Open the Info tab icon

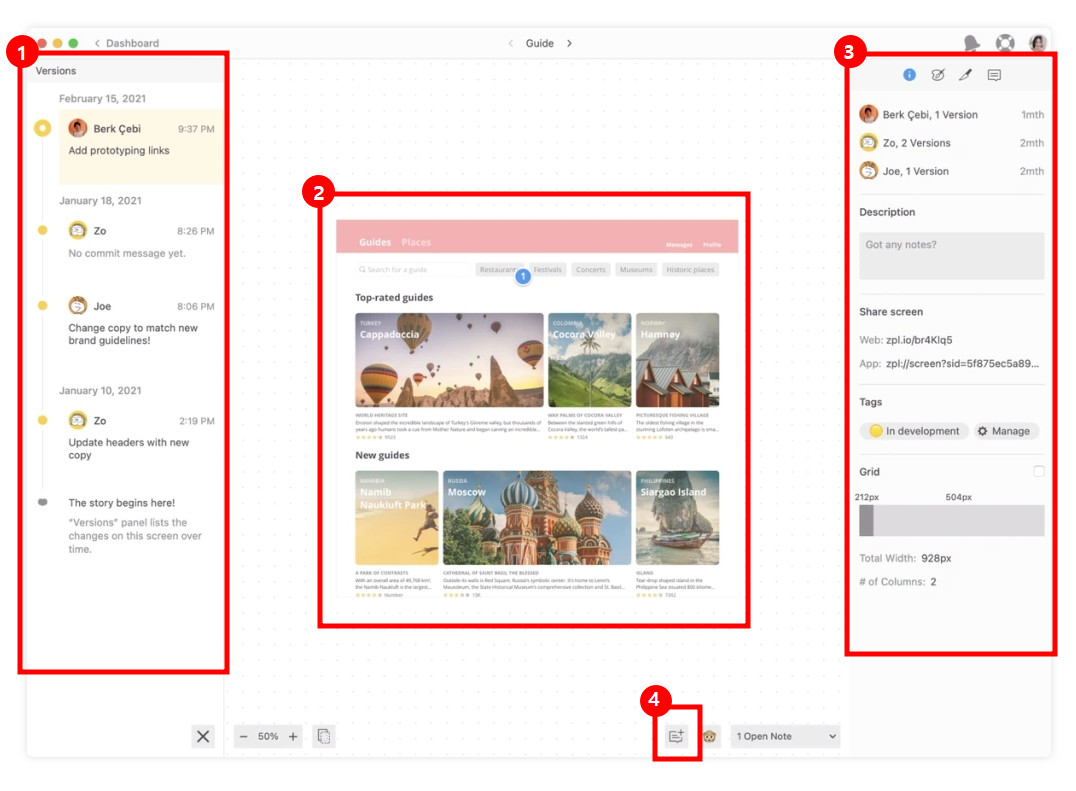pyautogui.click(x=909, y=75)
